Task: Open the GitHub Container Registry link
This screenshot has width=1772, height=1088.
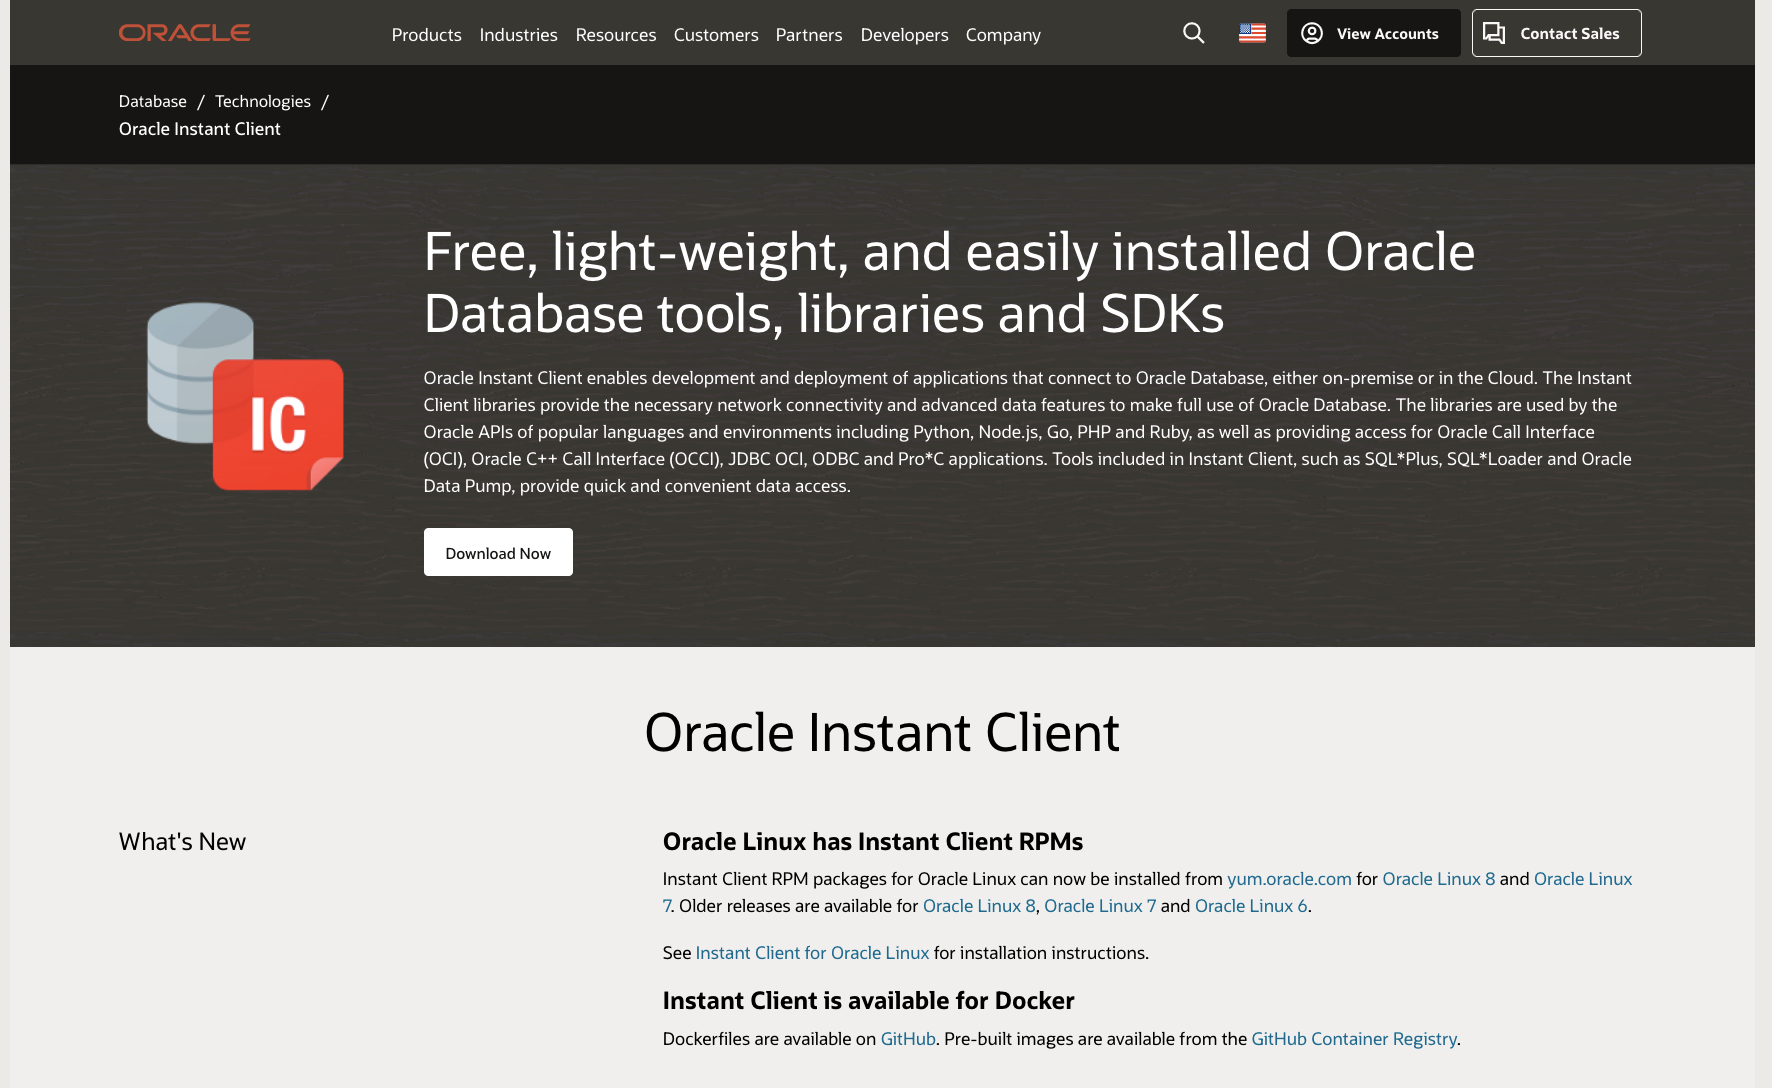Action: click(1354, 1038)
